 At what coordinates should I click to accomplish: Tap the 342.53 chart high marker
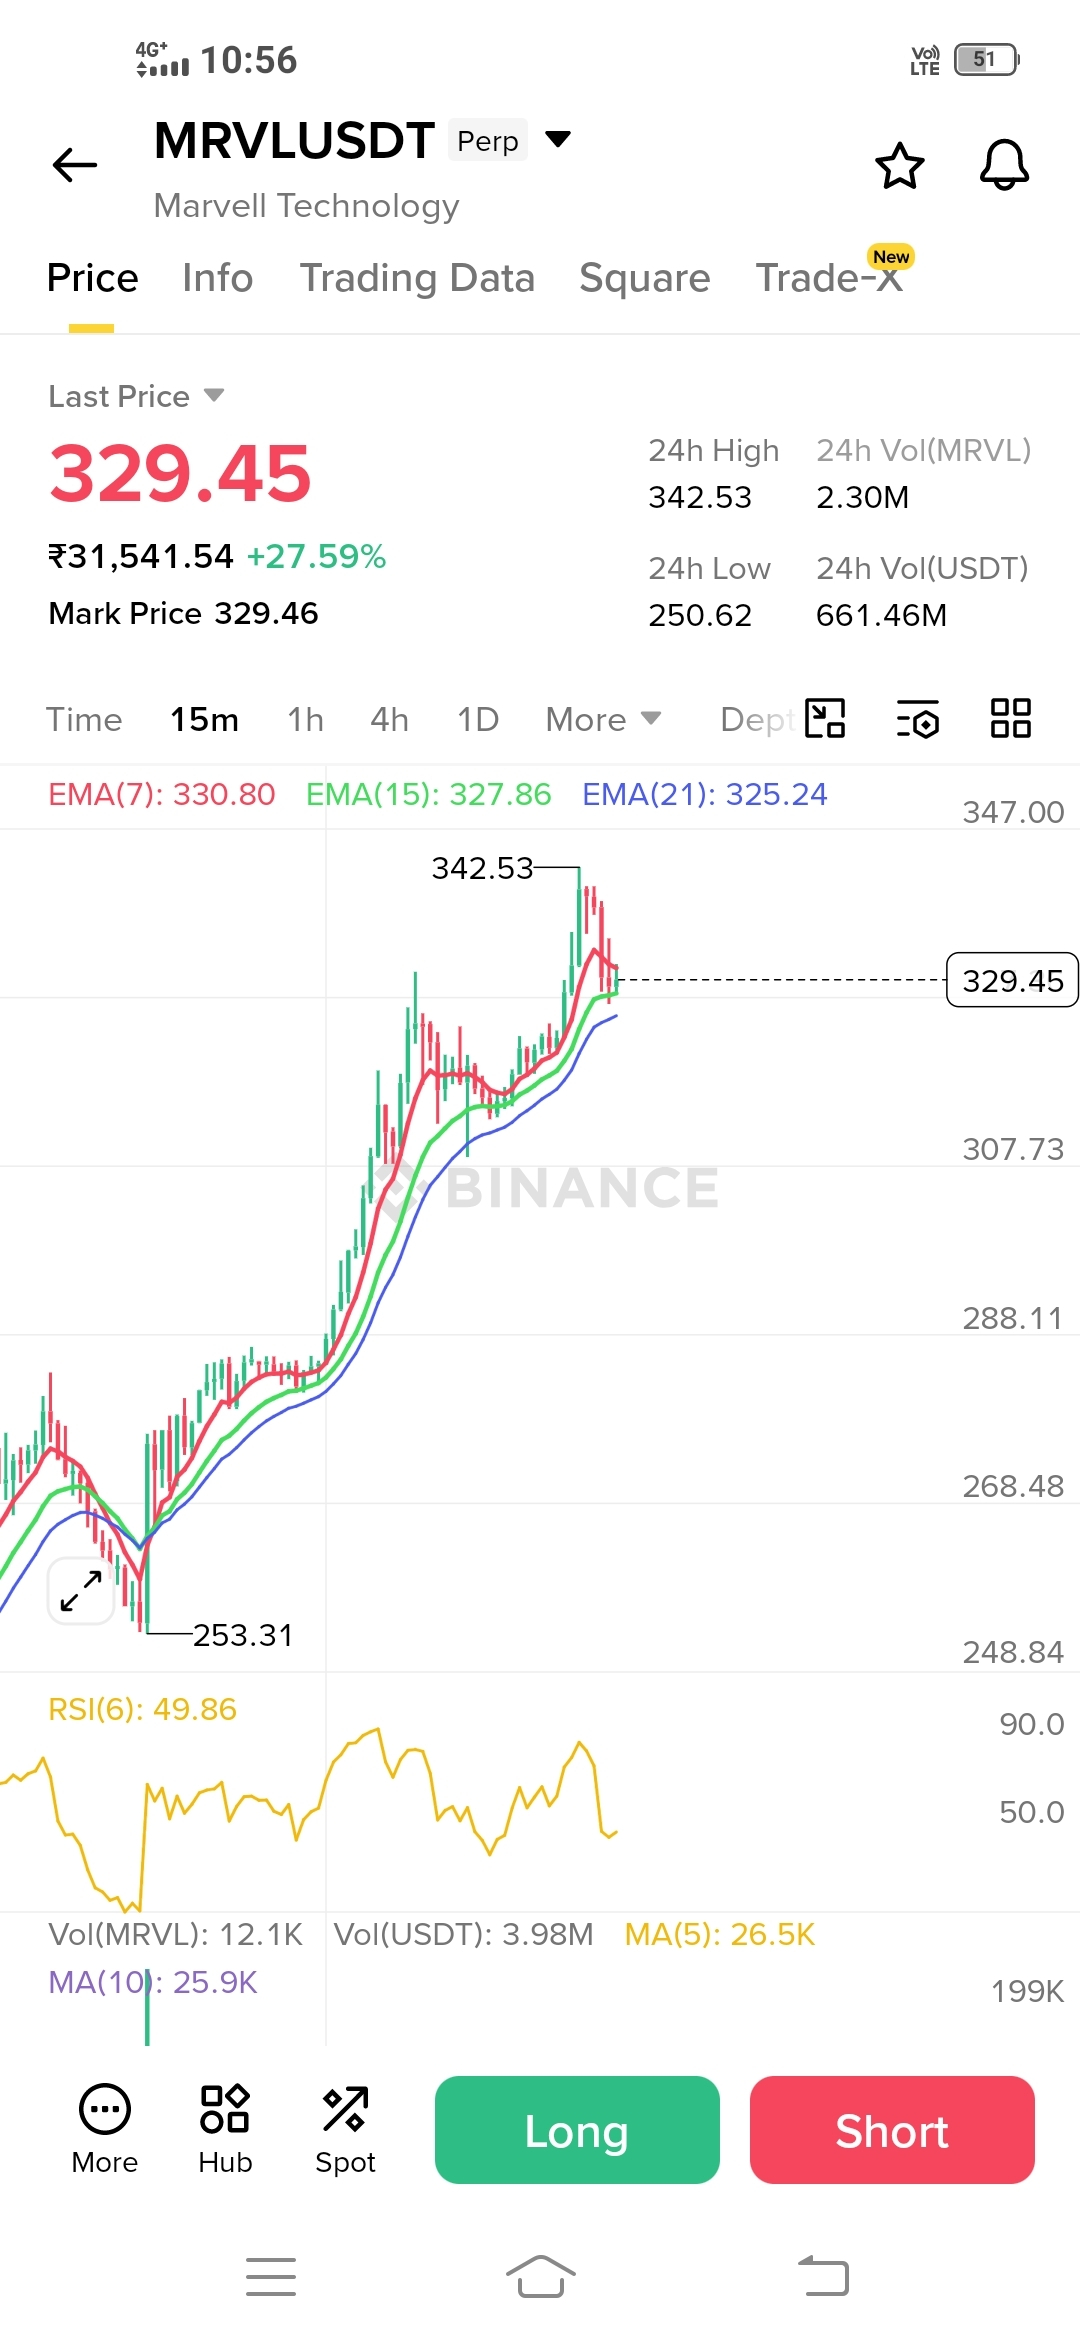(x=482, y=868)
